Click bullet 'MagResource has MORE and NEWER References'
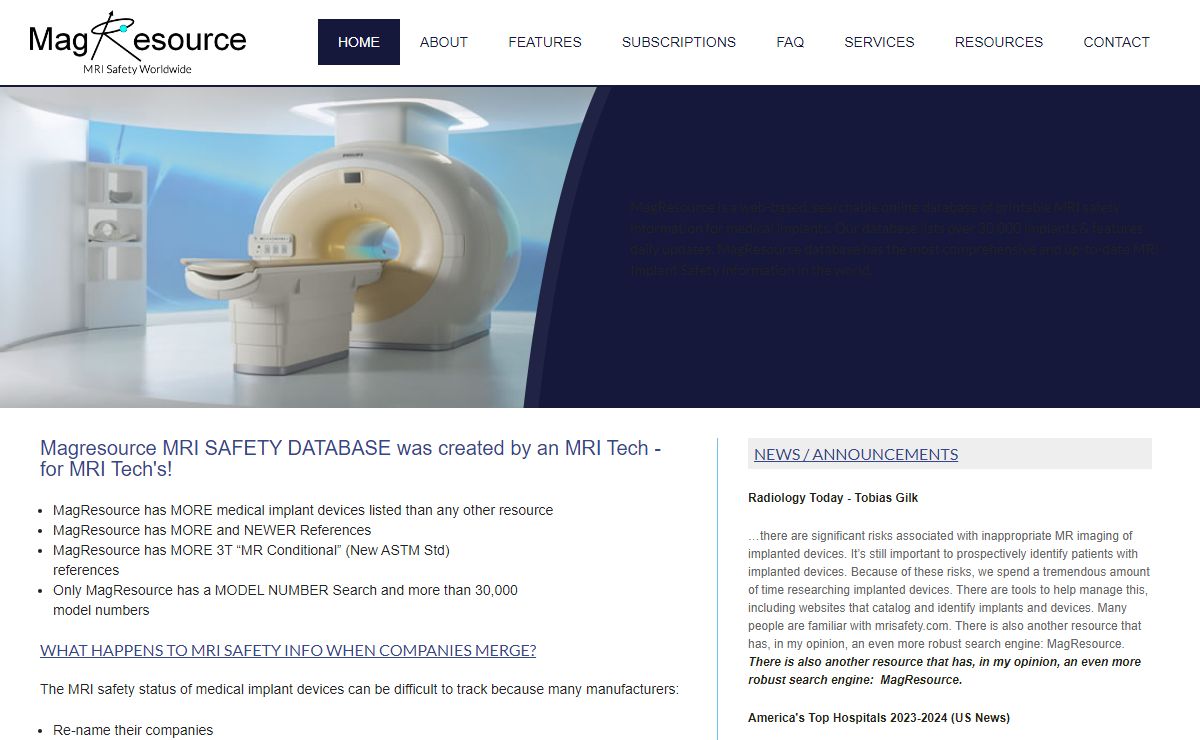1200x740 pixels. click(212, 530)
